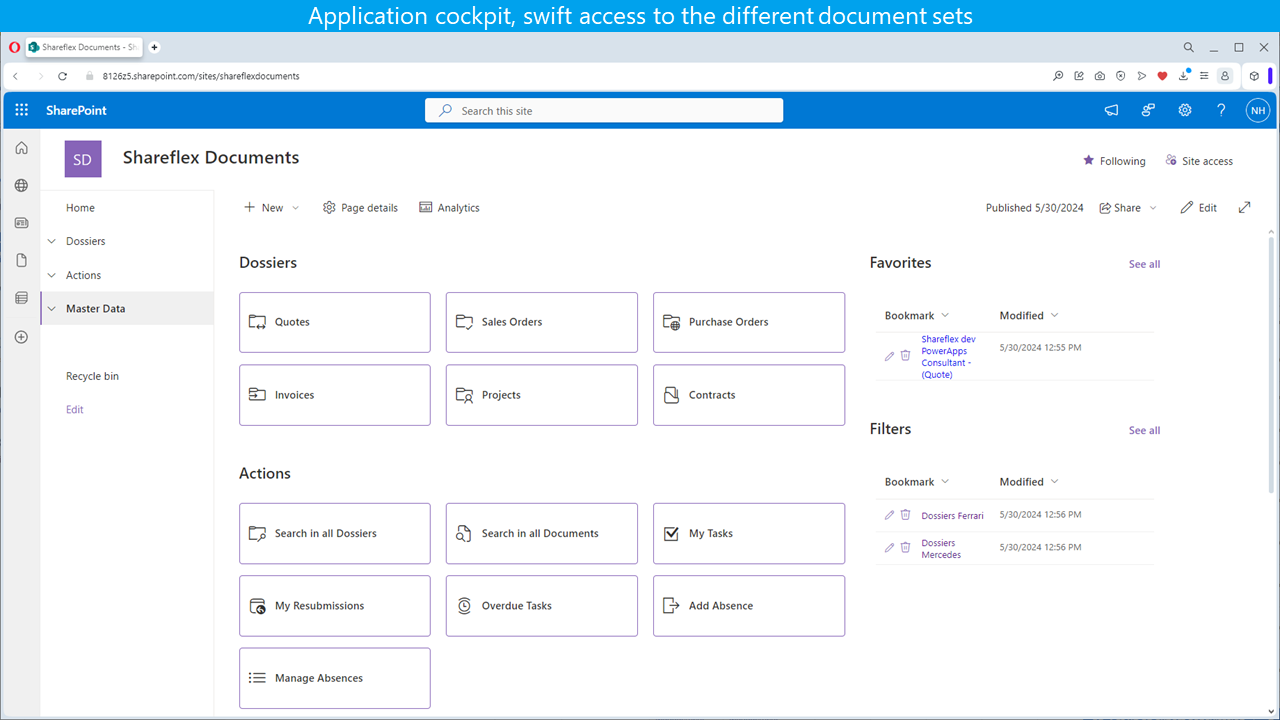Click See all next to Favorites

(1144, 264)
